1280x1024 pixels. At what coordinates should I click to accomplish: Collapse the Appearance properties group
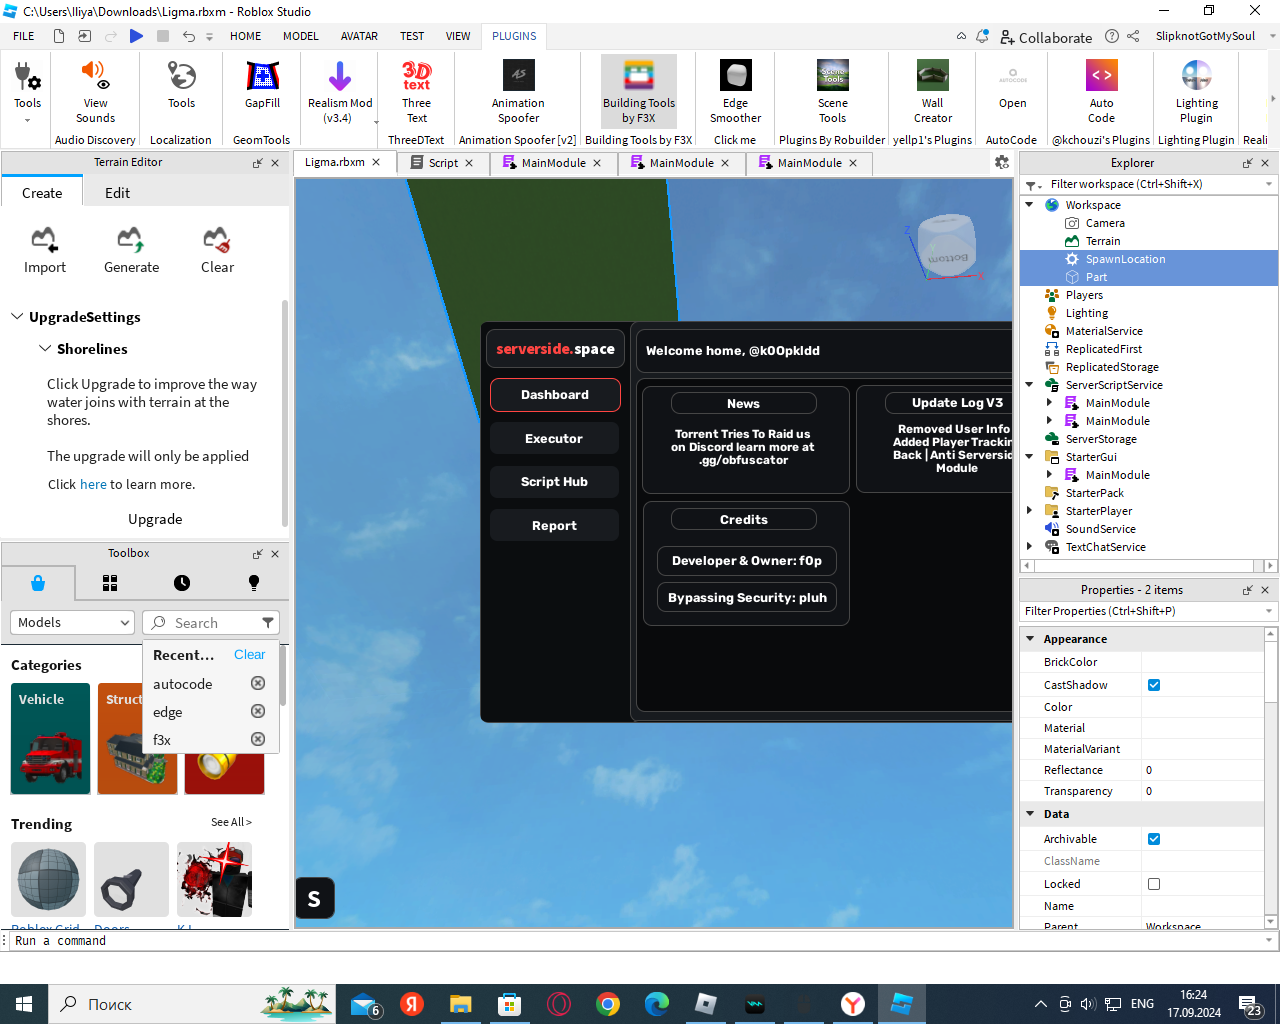1030,639
